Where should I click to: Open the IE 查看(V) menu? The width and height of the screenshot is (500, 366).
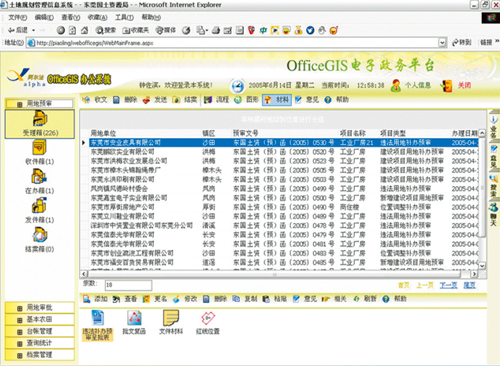tap(71, 17)
